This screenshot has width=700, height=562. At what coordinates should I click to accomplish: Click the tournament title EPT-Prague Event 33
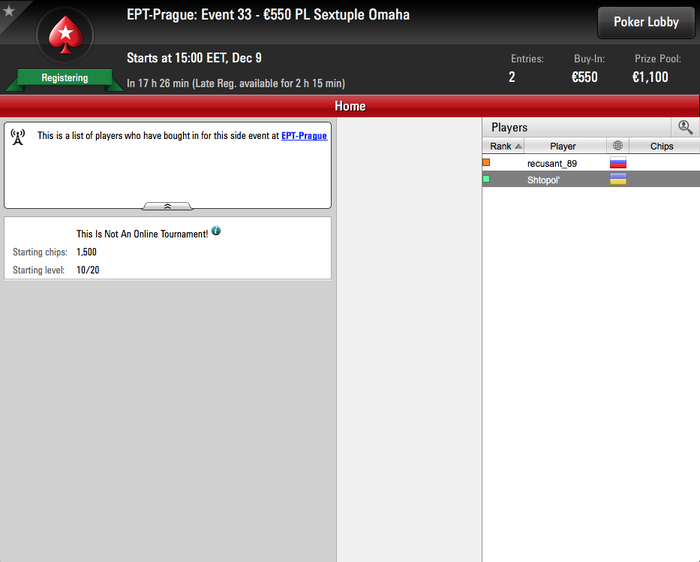[x=268, y=15]
